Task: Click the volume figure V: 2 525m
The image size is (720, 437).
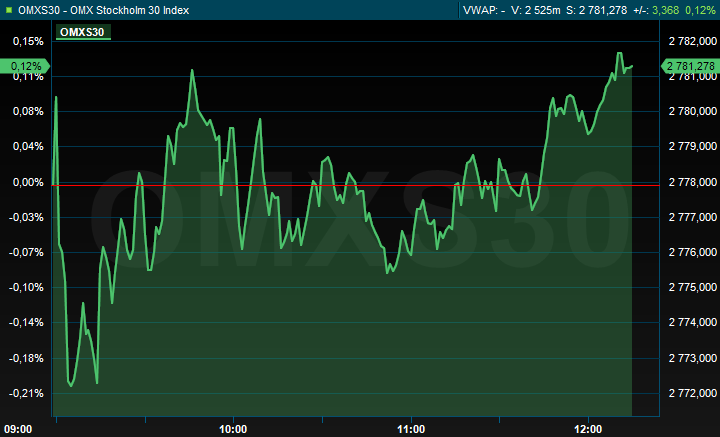Action: (536, 10)
